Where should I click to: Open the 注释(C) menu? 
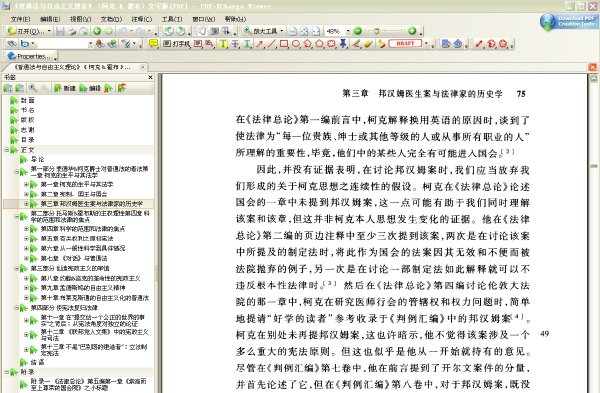point(142,19)
